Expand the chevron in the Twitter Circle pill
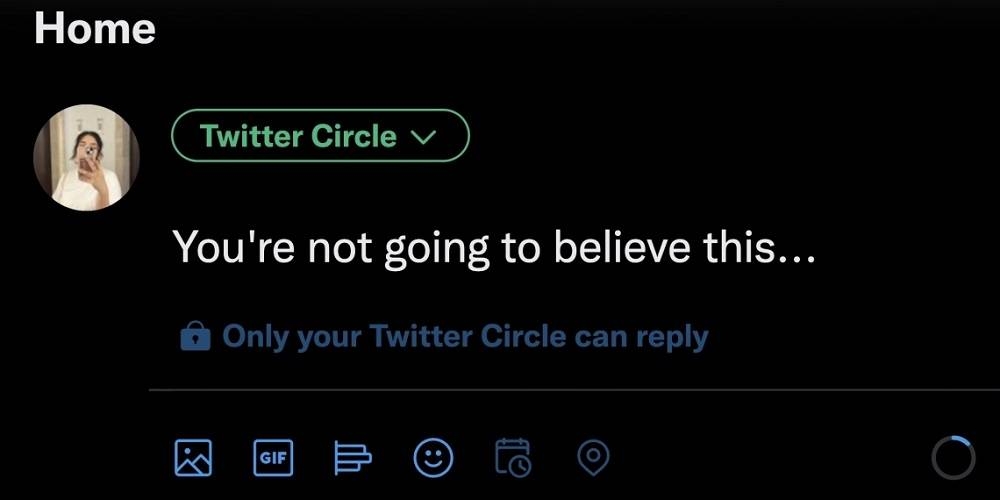This screenshot has width=1000, height=500. click(x=424, y=137)
